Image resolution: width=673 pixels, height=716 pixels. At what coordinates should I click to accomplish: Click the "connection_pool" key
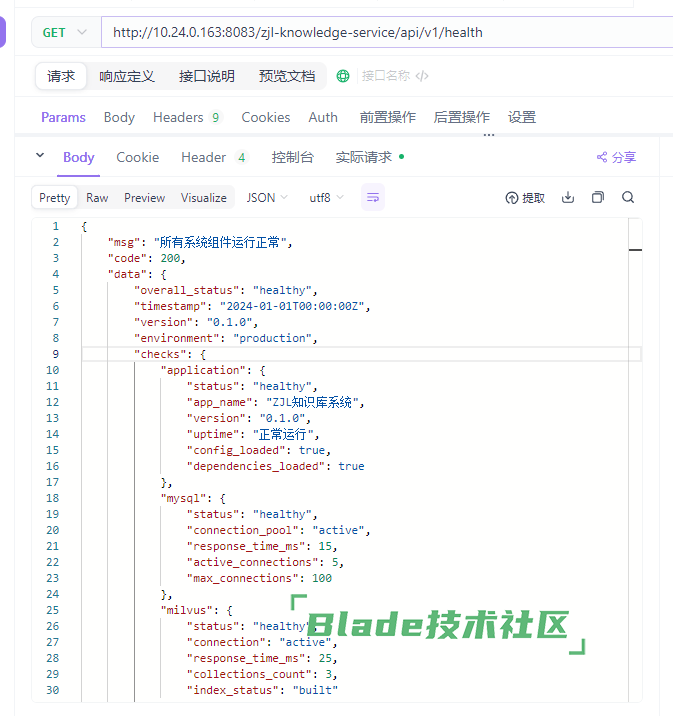pyautogui.click(x=242, y=530)
